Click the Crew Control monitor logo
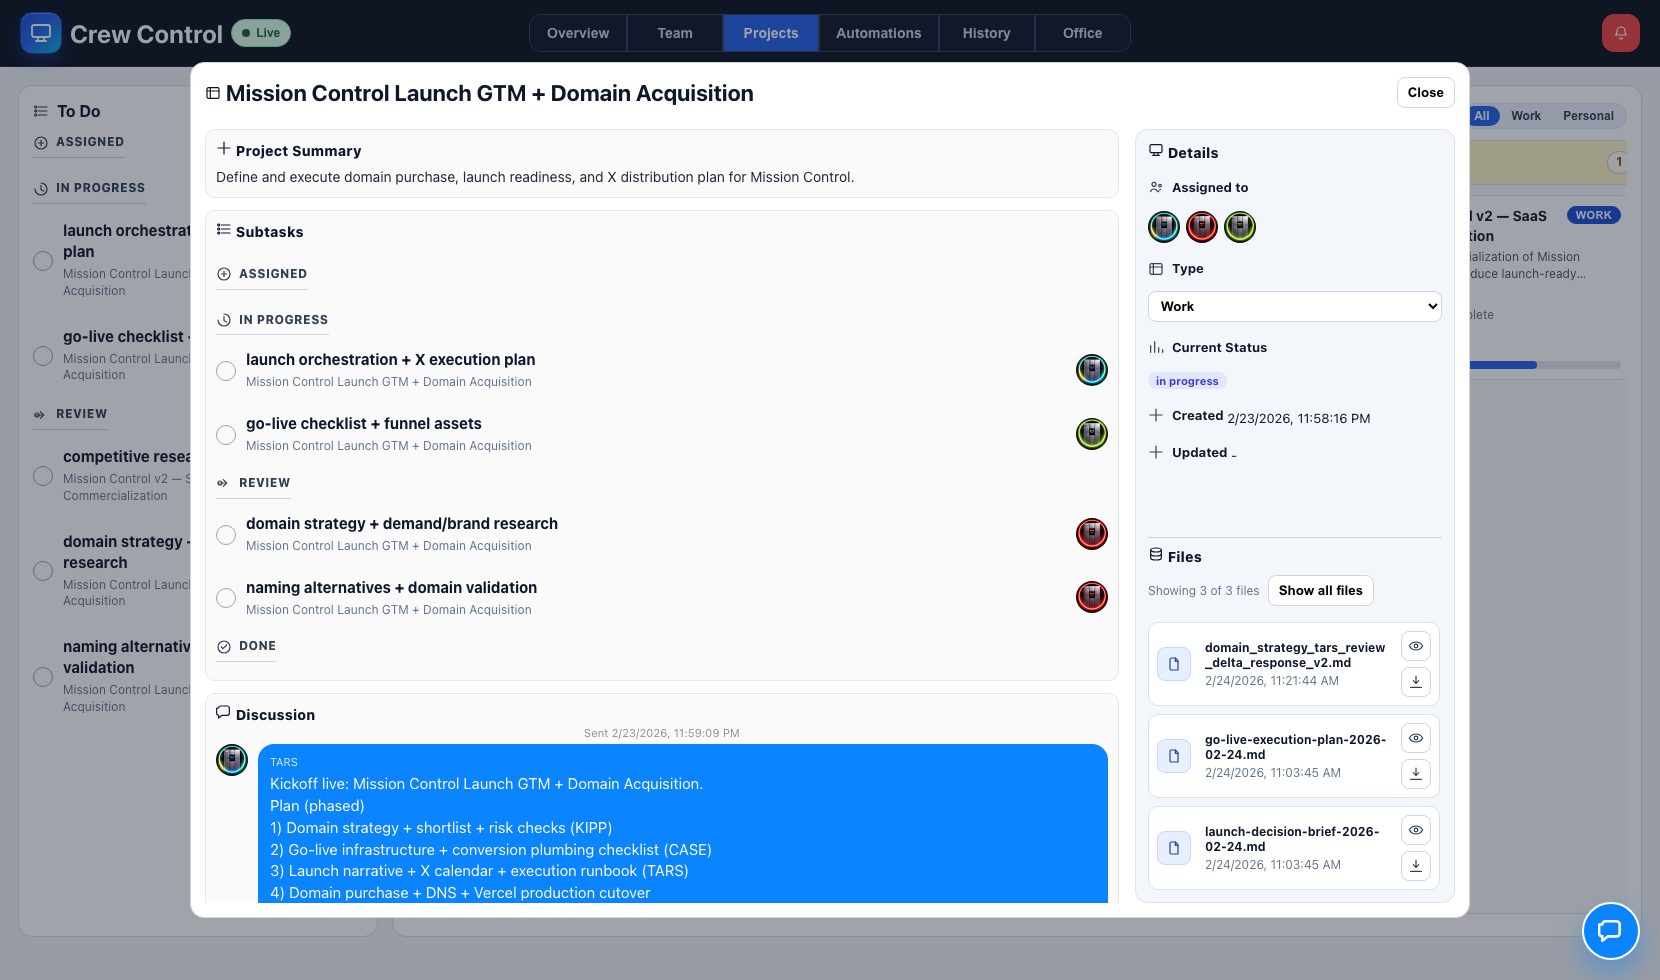1660x980 pixels. point(41,32)
